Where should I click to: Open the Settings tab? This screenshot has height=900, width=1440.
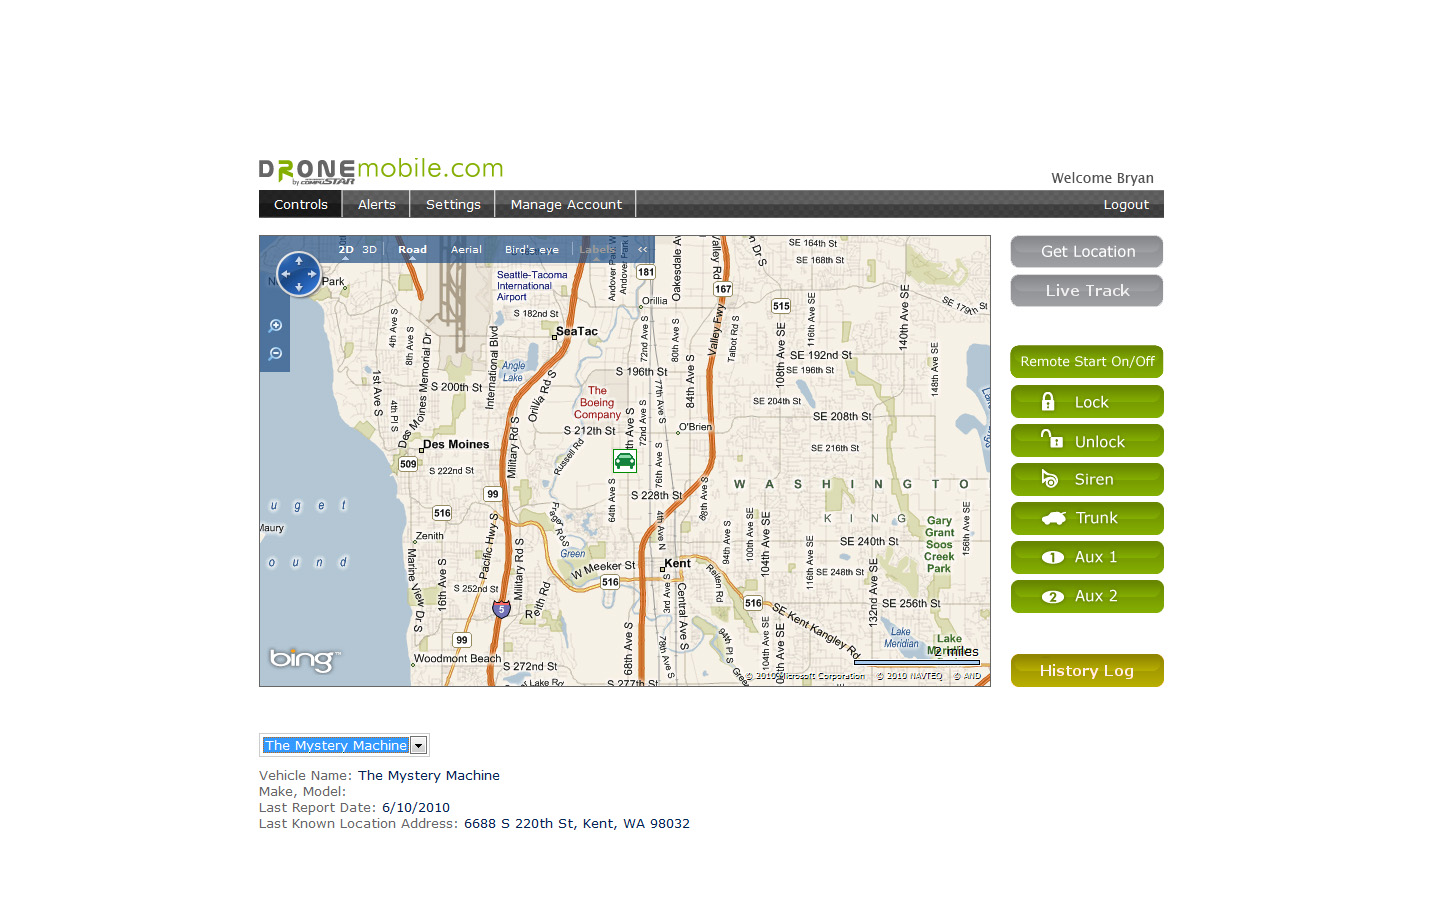(453, 204)
